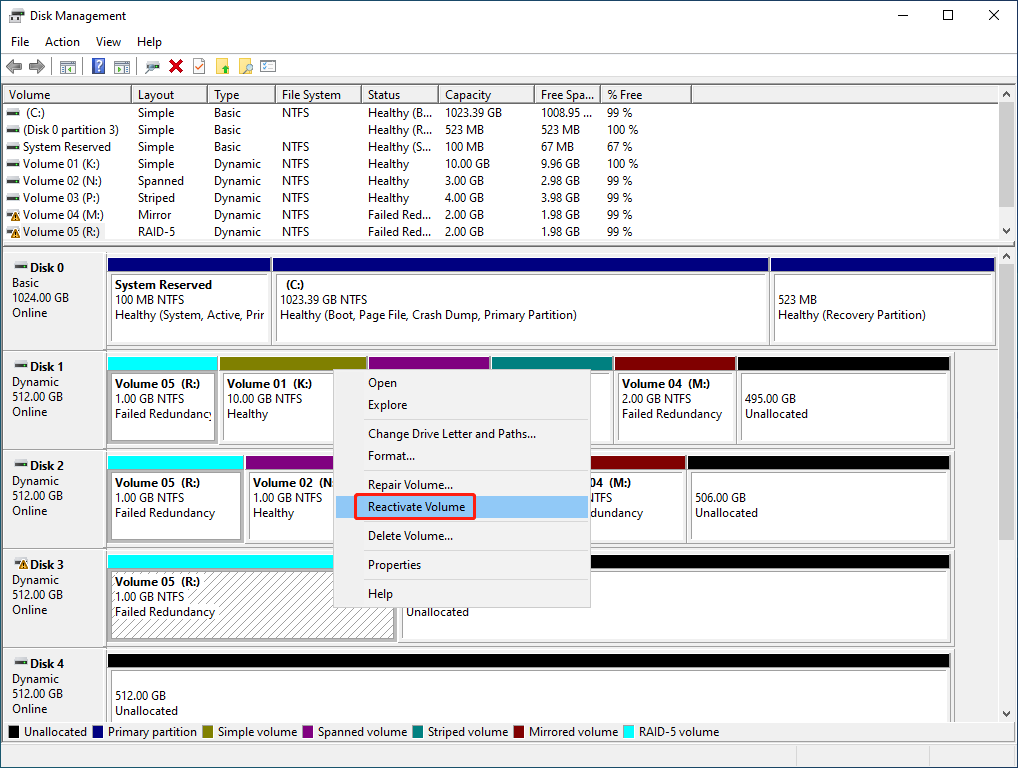Choose Change Drive Letter and Paths...
This screenshot has height=768, width=1018.
[x=462, y=434]
